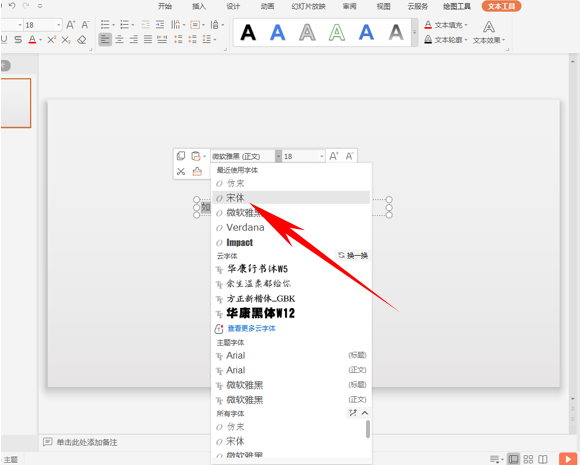Viewport: 580px width, 465px height.
Task: Toggle underline formatting in the ribbon
Action: [x=4, y=39]
